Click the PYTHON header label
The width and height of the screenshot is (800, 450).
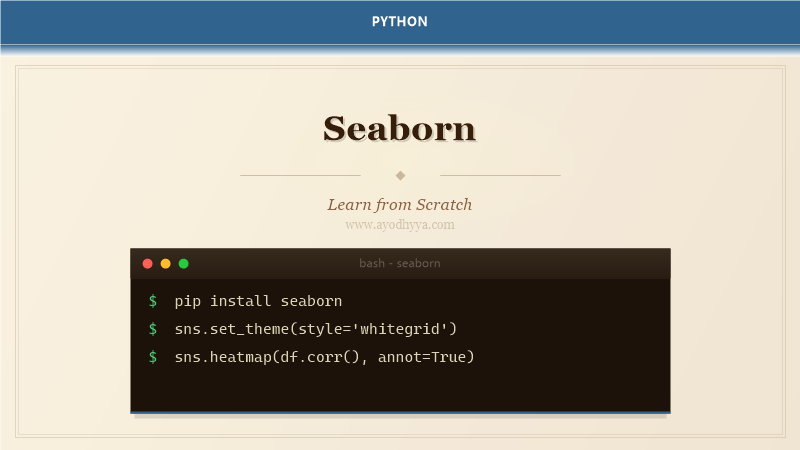pyautogui.click(x=399, y=21)
